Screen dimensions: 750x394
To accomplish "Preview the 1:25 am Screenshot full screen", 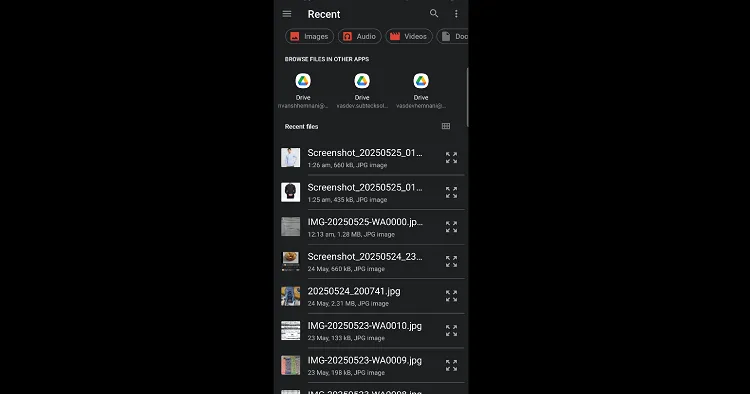I will (x=452, y=192).
